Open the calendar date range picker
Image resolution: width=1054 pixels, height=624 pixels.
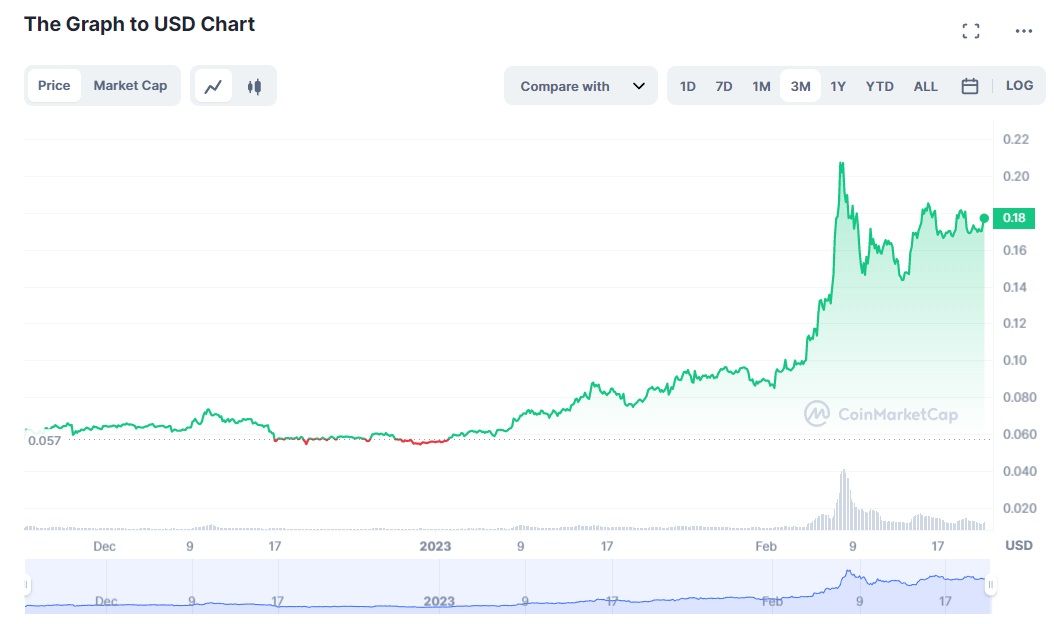click(x=969, y=86)
